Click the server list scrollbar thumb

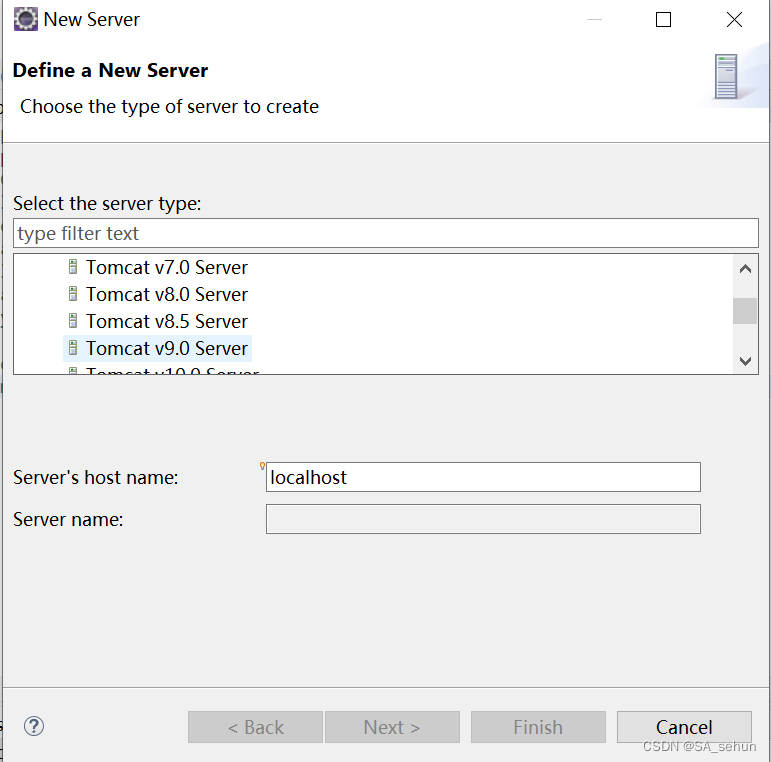[x=745, y=311]
